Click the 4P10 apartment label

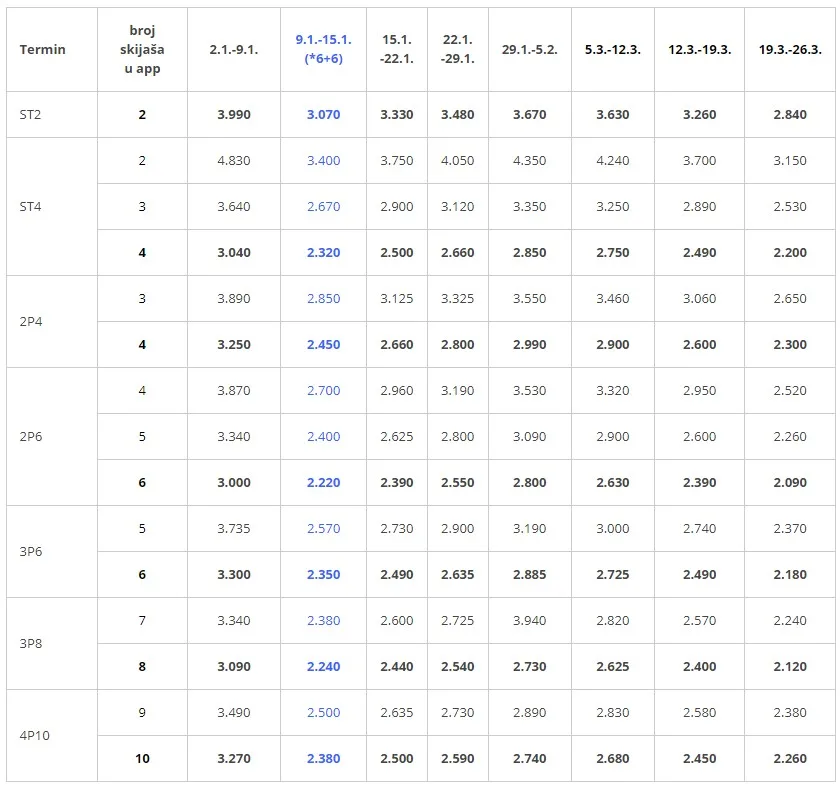pyautogui.click(x=34, y=736)
